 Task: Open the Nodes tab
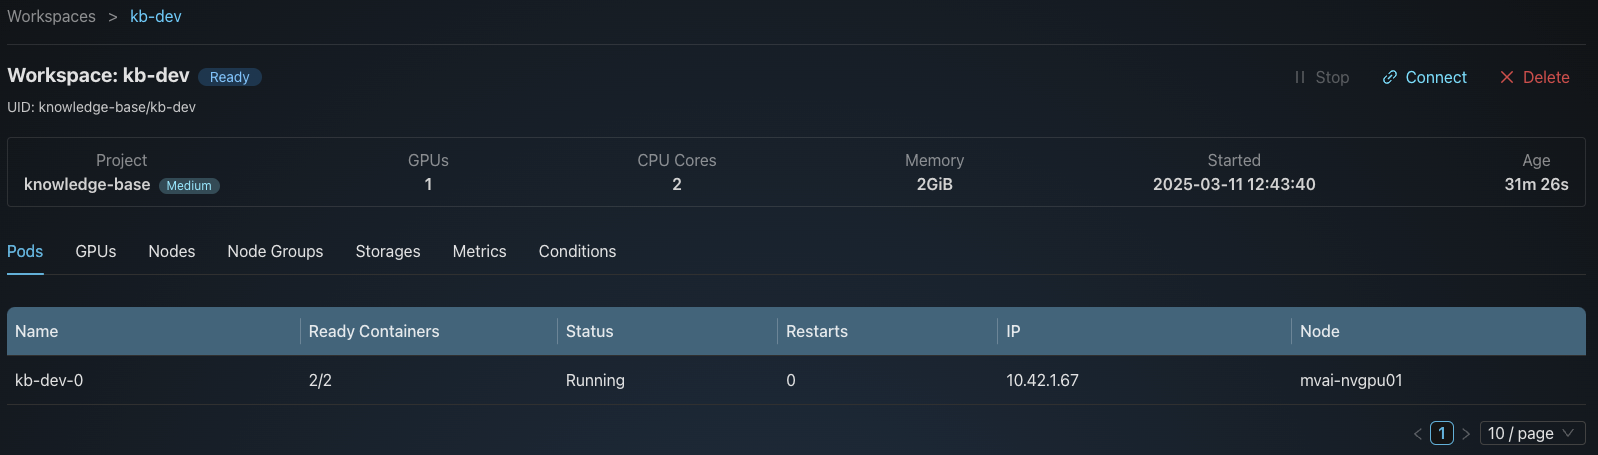[172, 251]
